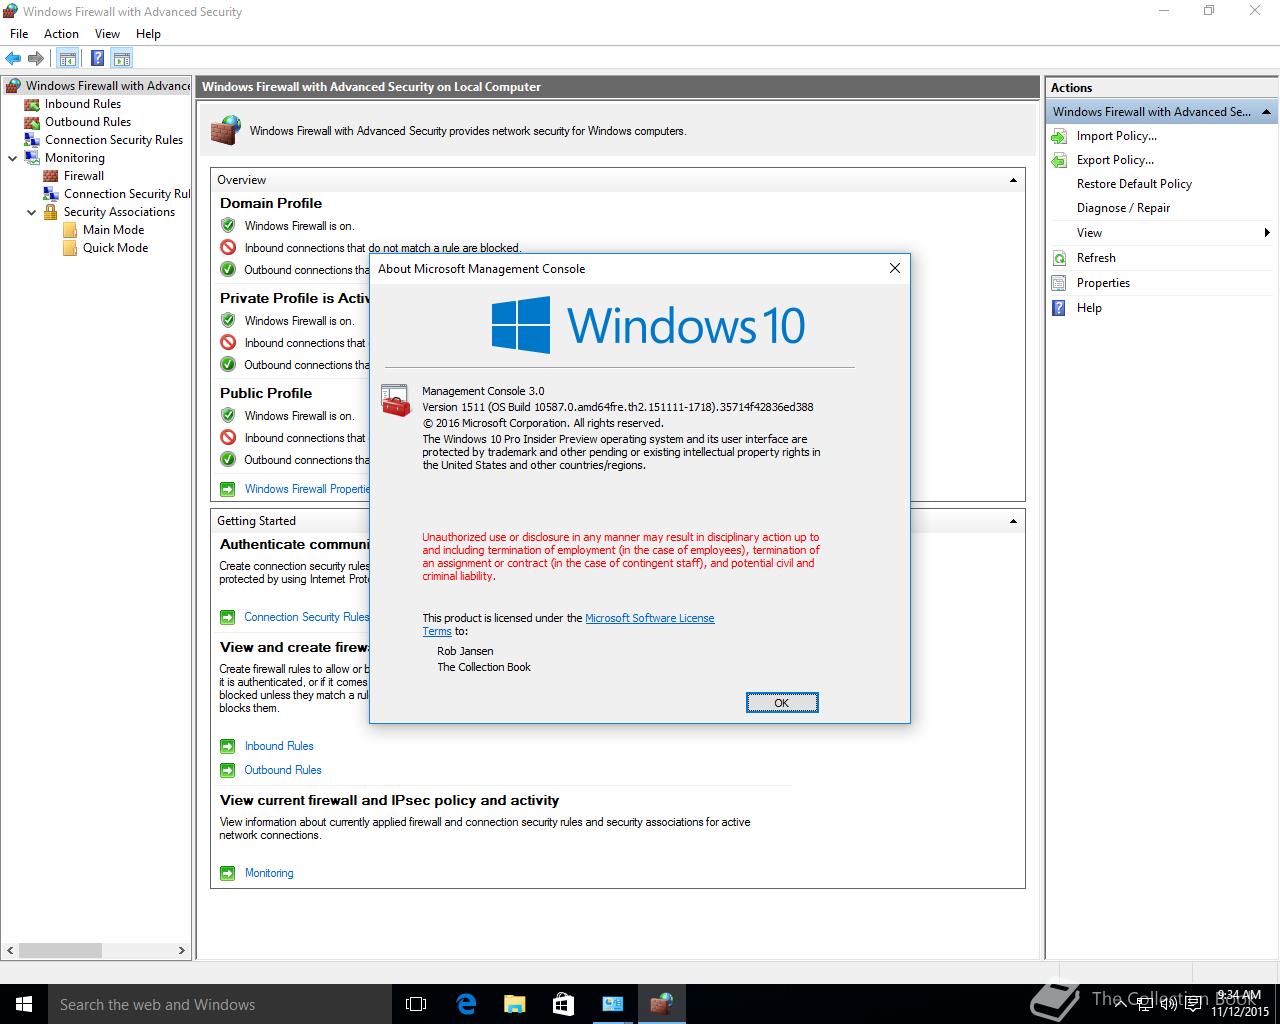The width and height of the screenshot is (1280, 1024).
Task: Click green arrow icon beside Inbound Rules link
Action: point(227,746)
